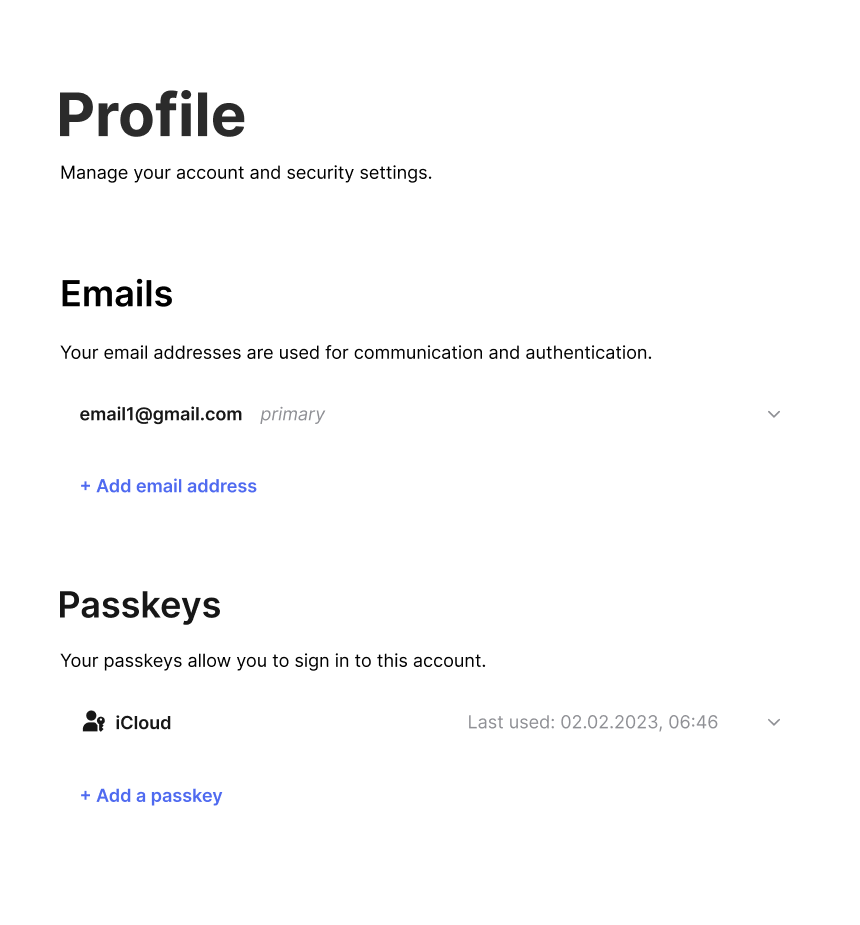Click the Last used timestamp text
This screenshot has height=925, width=860.
point(593,722)
